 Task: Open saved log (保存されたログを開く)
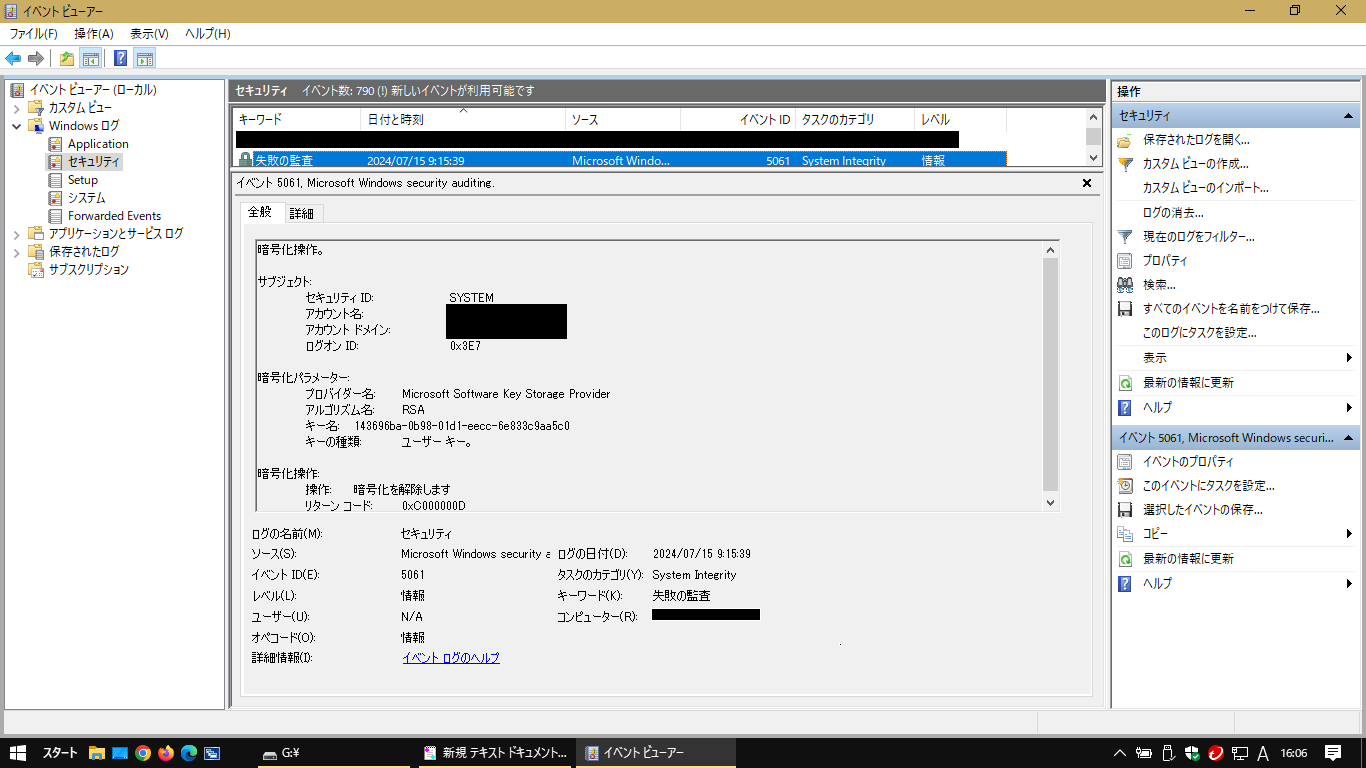[1196, 140]
